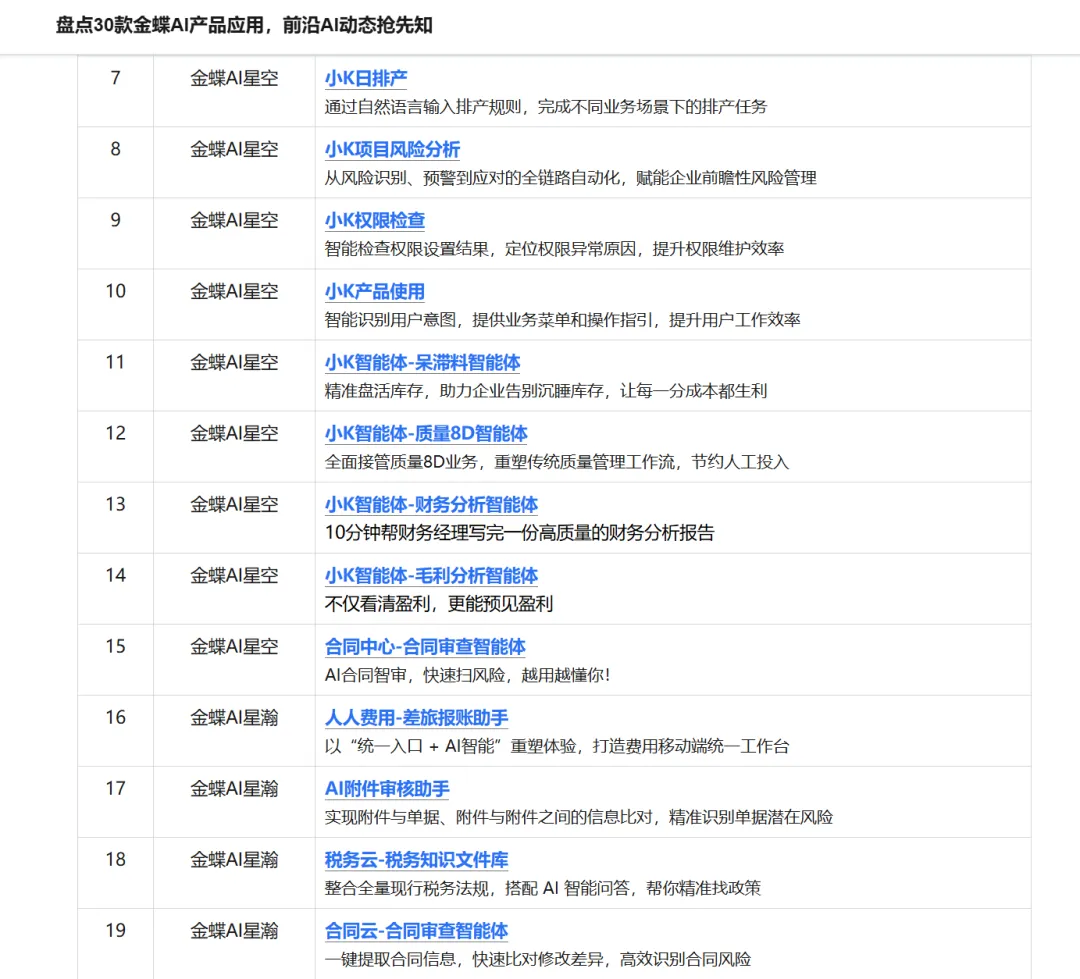Click 金蝶AI星瀚 in row 16

click(234, 717)
